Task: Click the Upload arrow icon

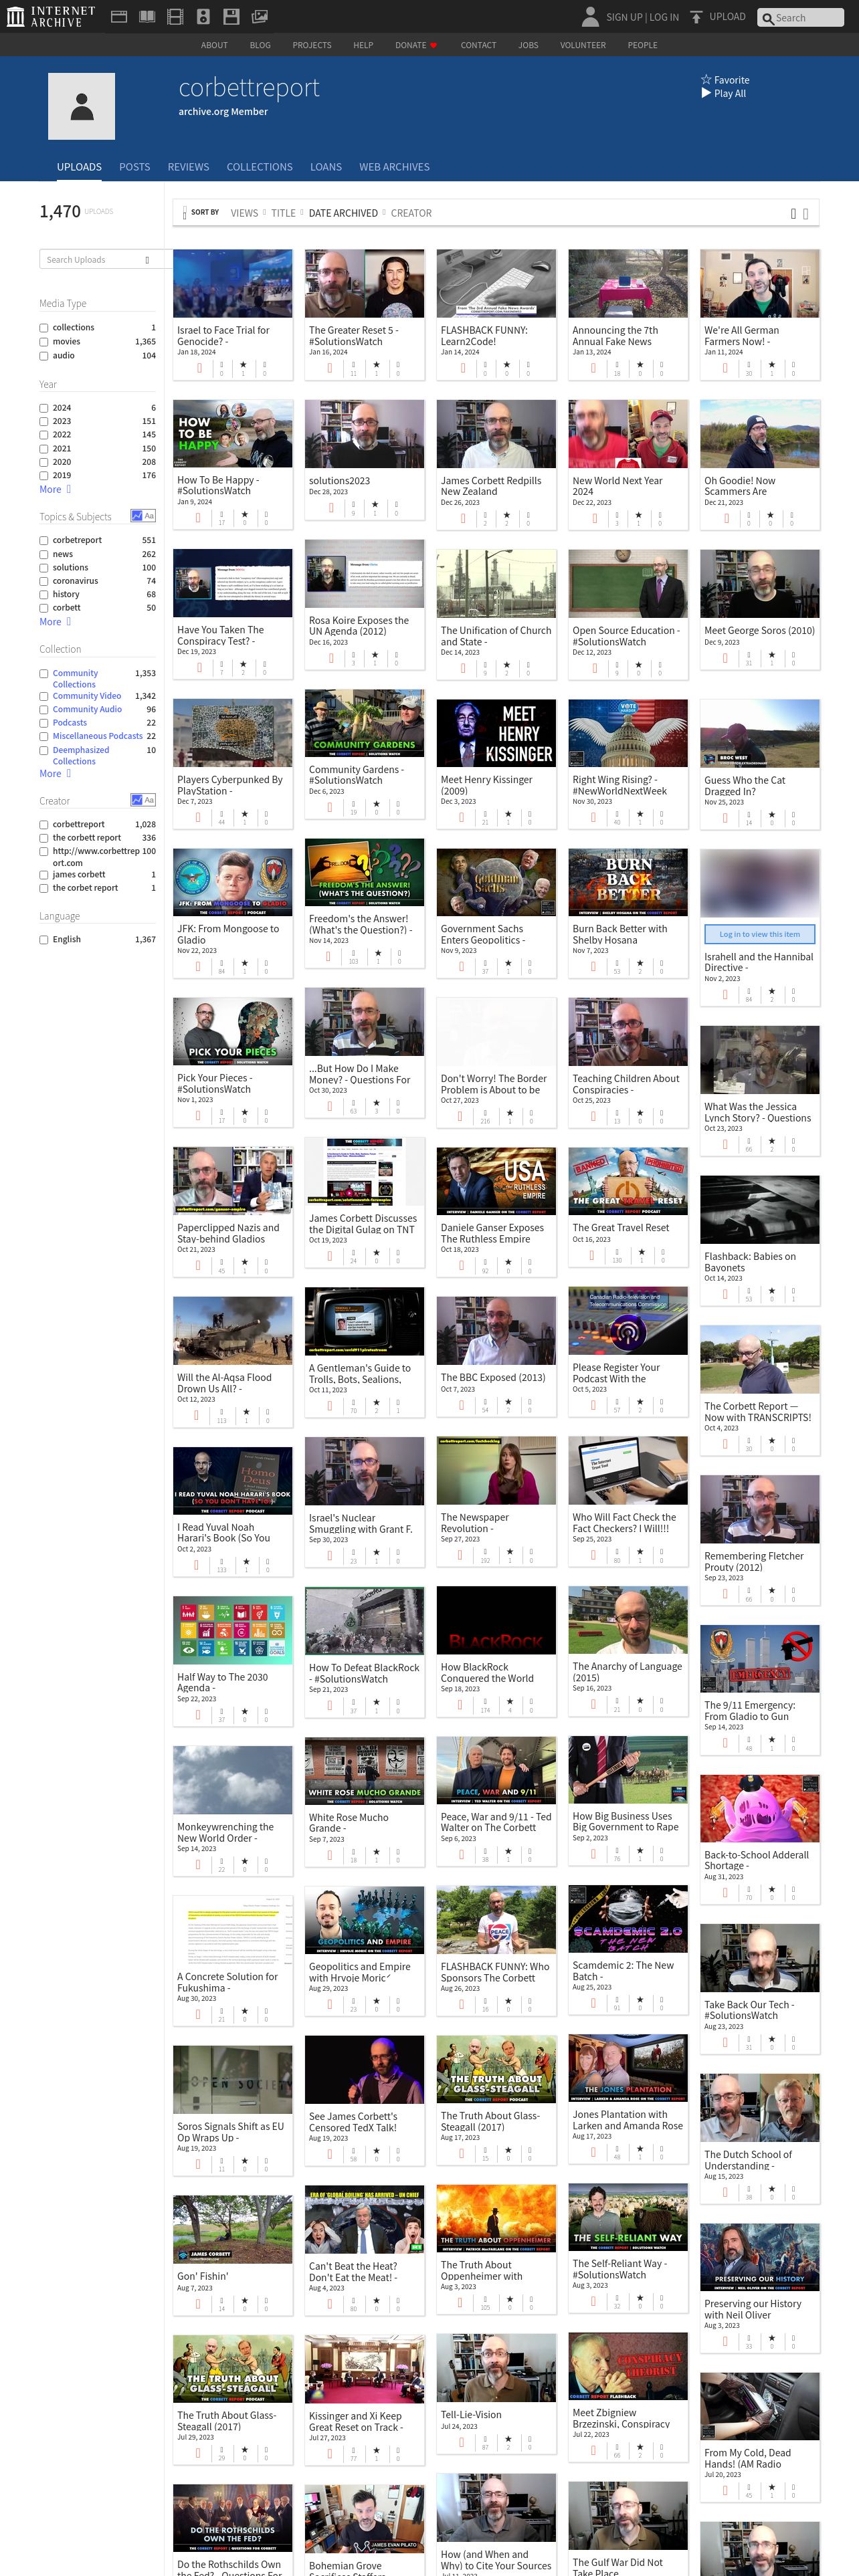Action: click(x=696, y=17)
